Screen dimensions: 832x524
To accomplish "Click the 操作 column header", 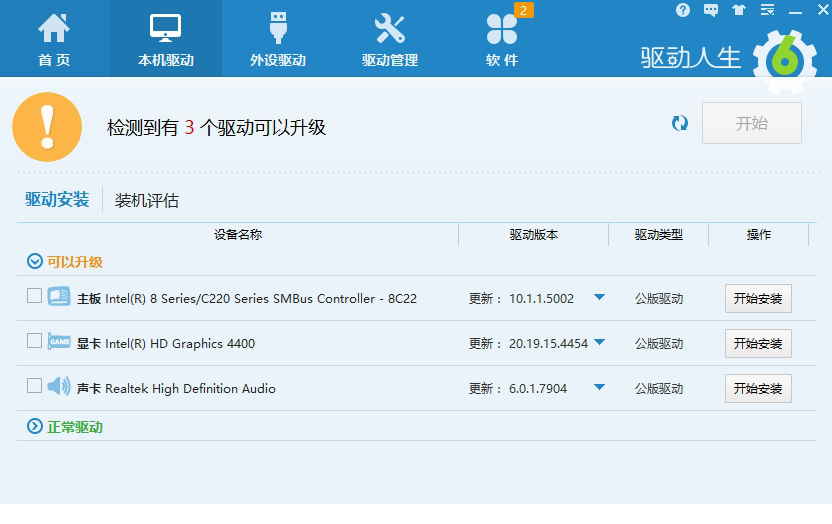I will (x=758, y=234).
